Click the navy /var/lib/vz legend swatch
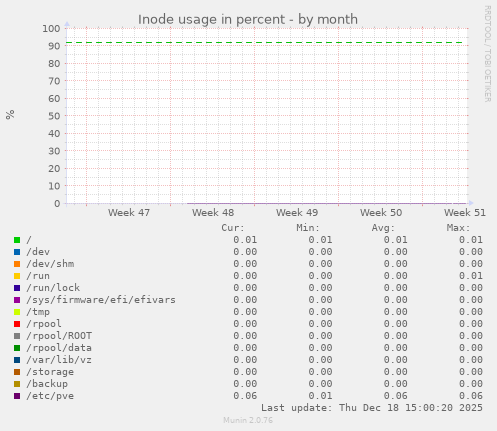 [17, 360]
